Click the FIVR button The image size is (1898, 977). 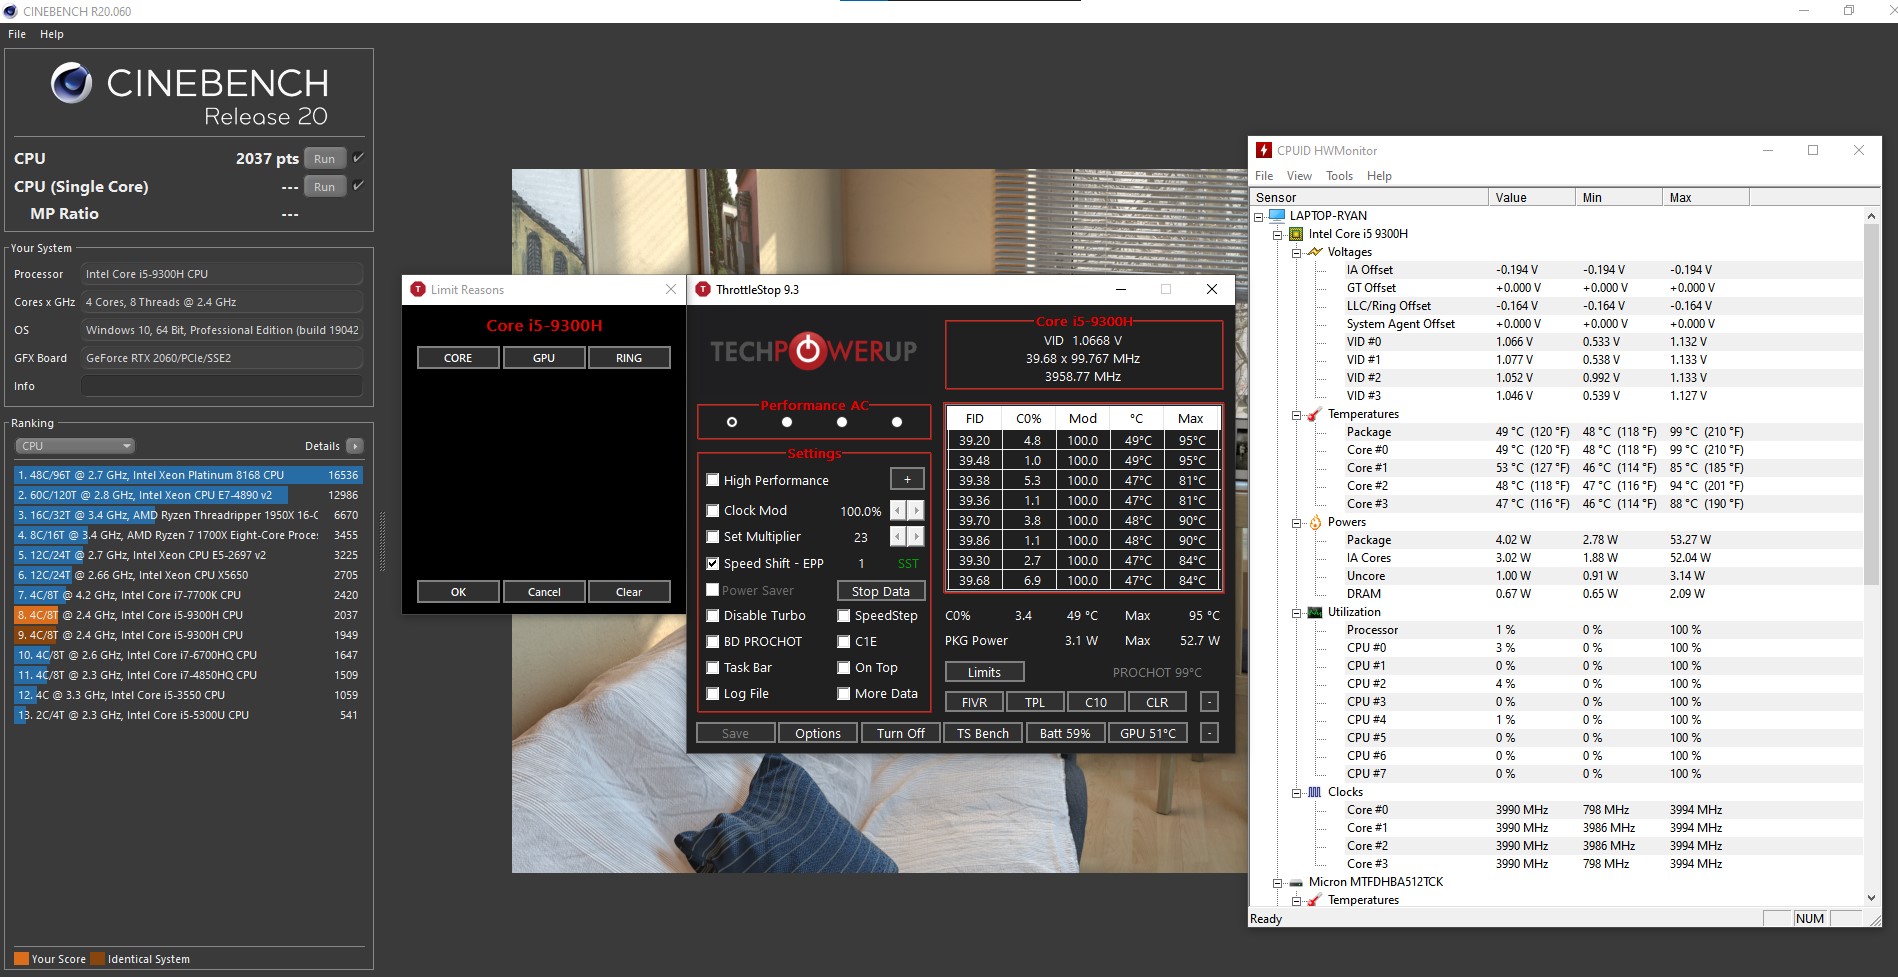(x=975, y=702)
